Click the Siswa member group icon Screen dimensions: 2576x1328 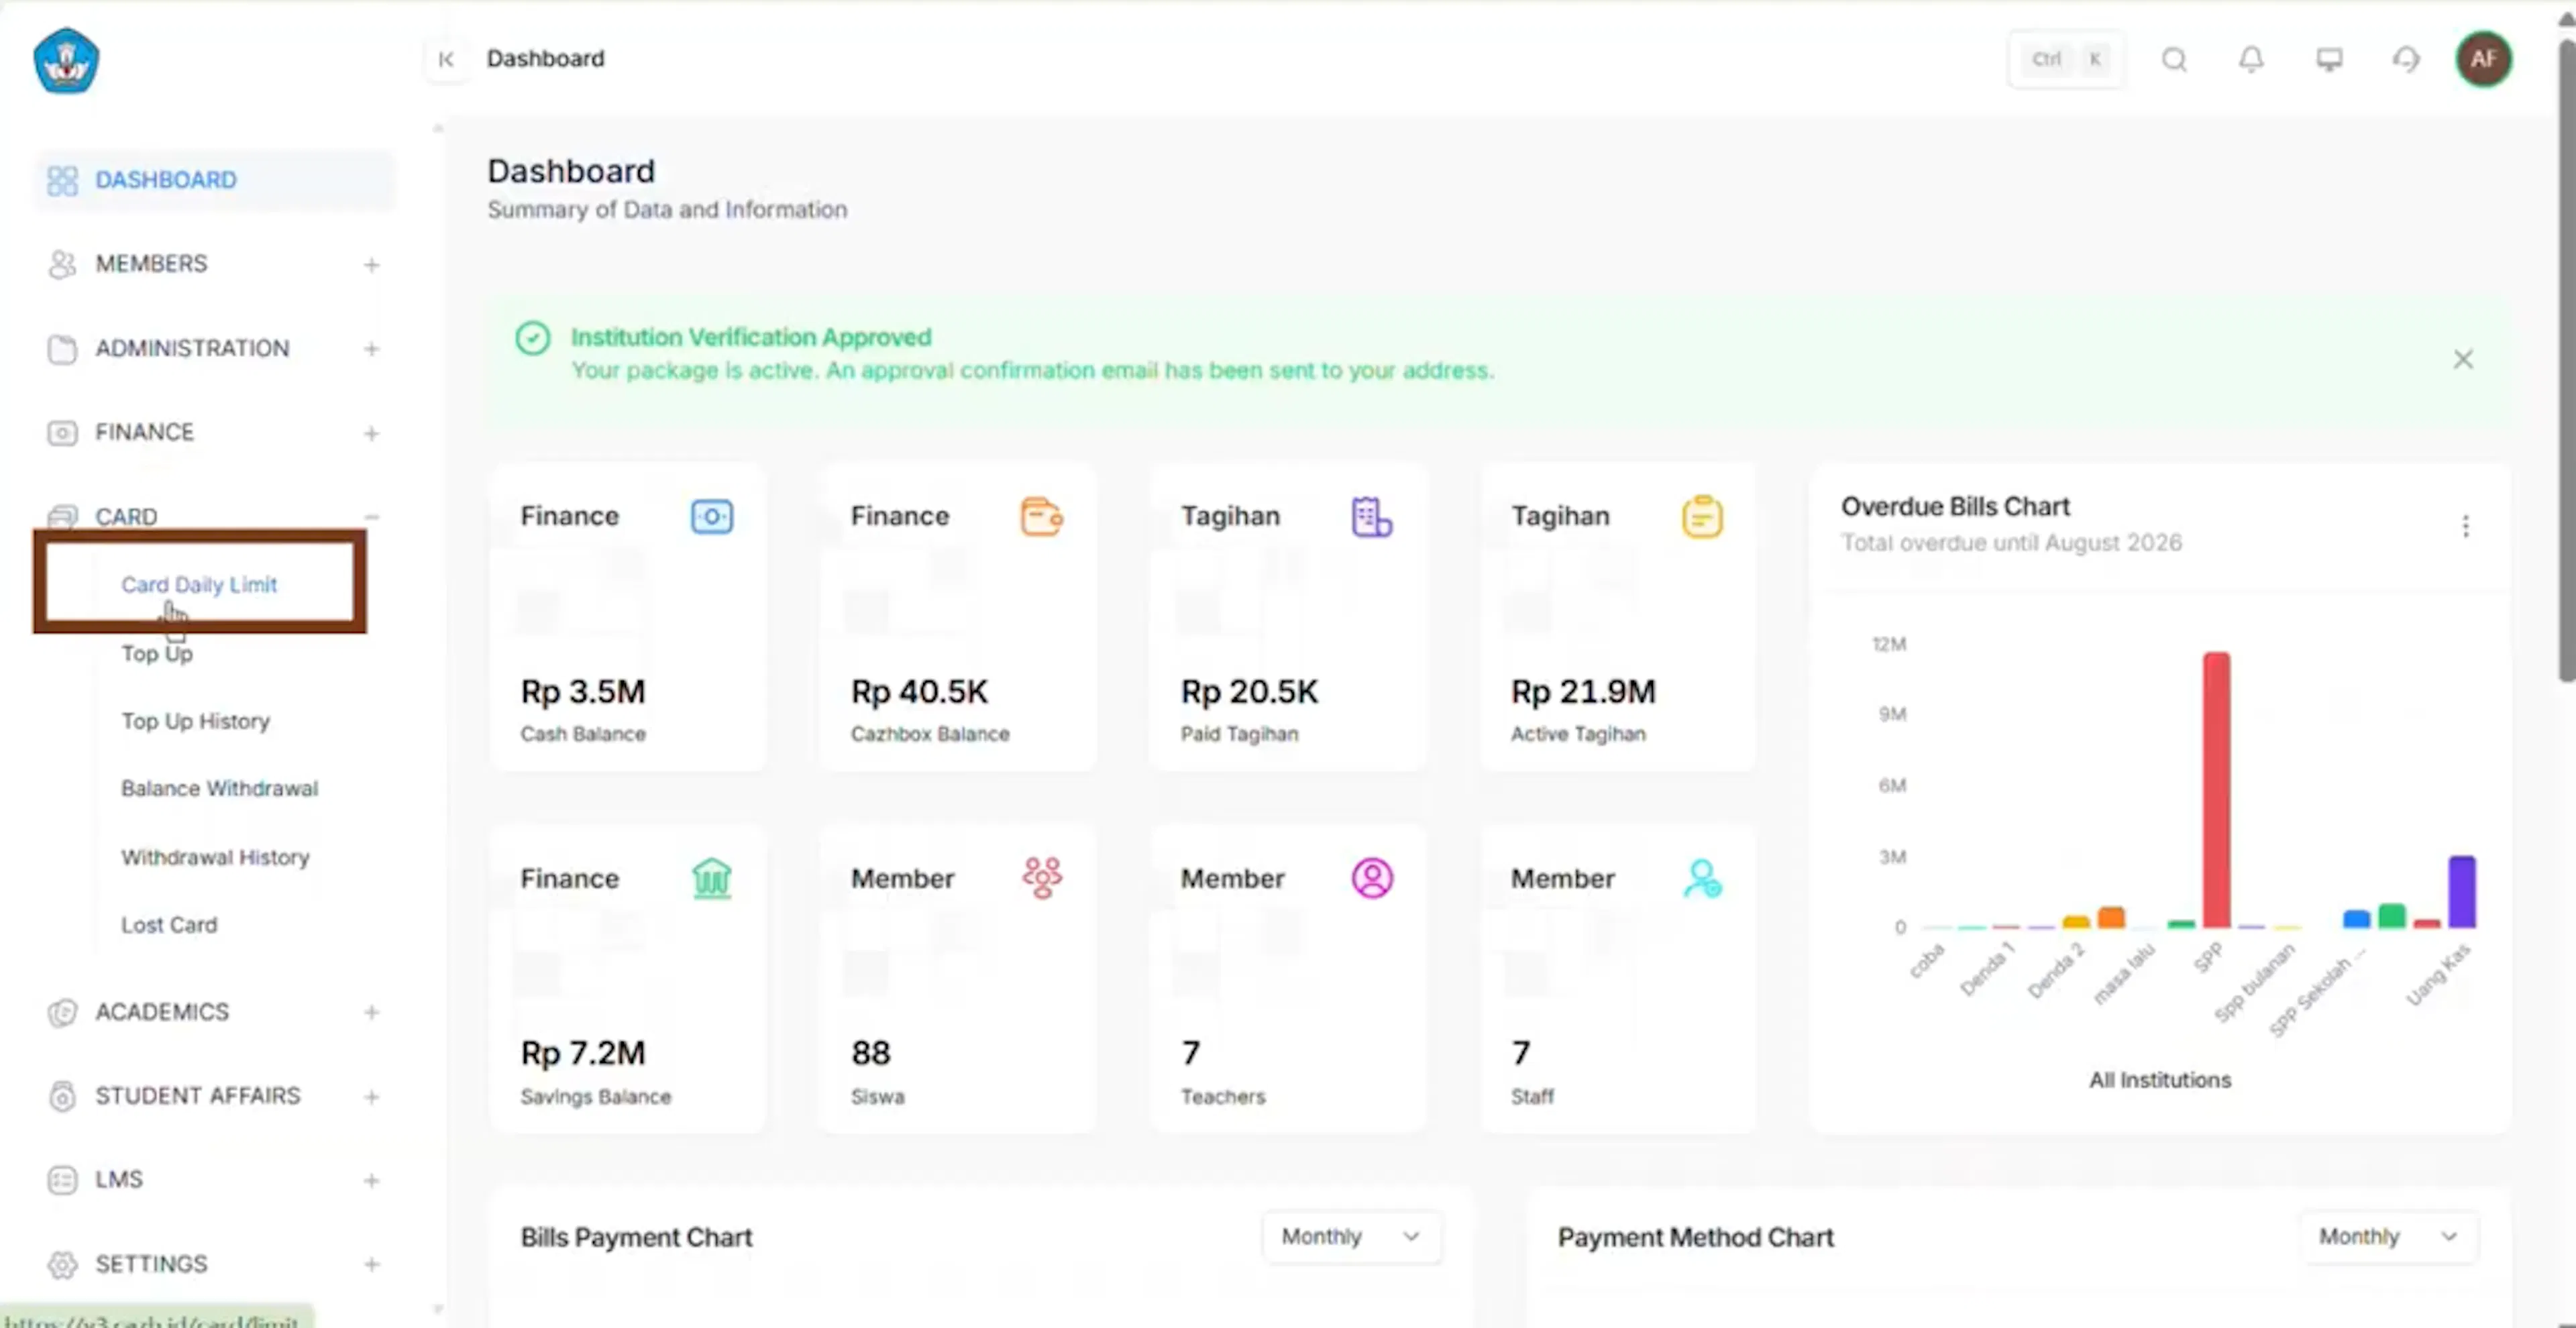[1042, 879]
